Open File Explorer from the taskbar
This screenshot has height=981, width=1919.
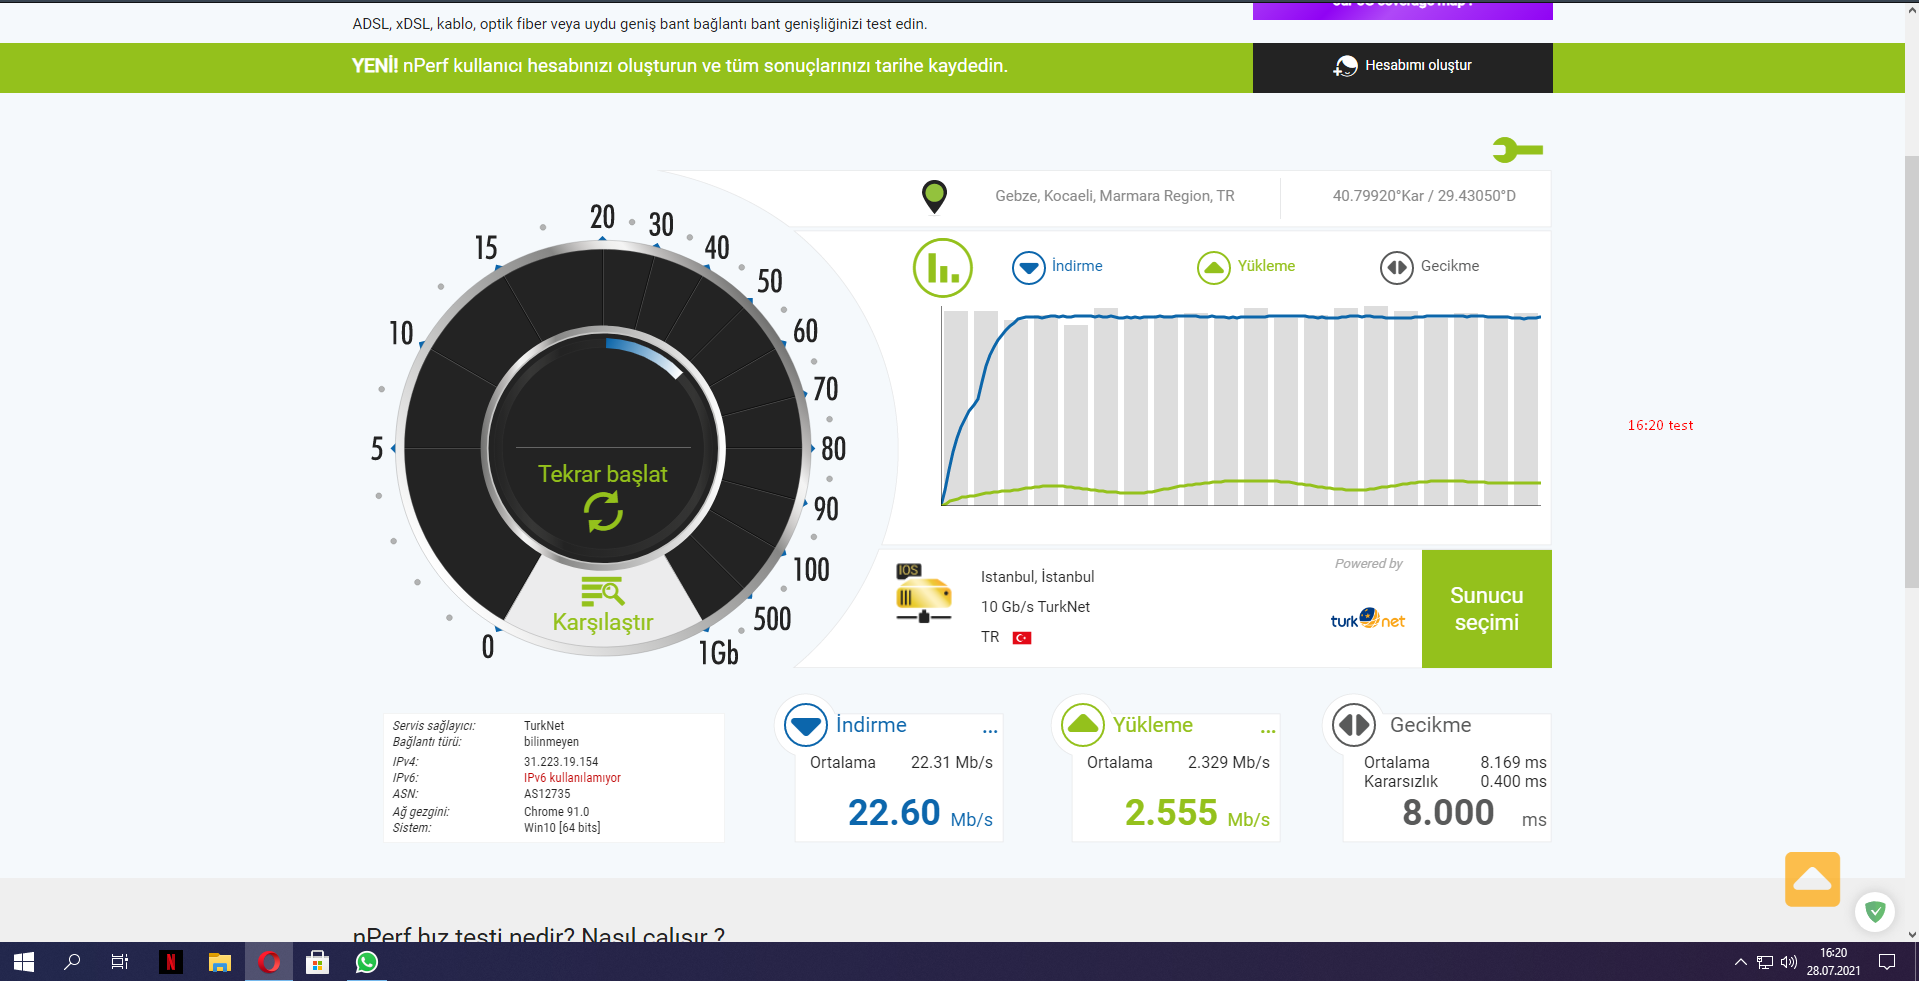tap(220, 962)
